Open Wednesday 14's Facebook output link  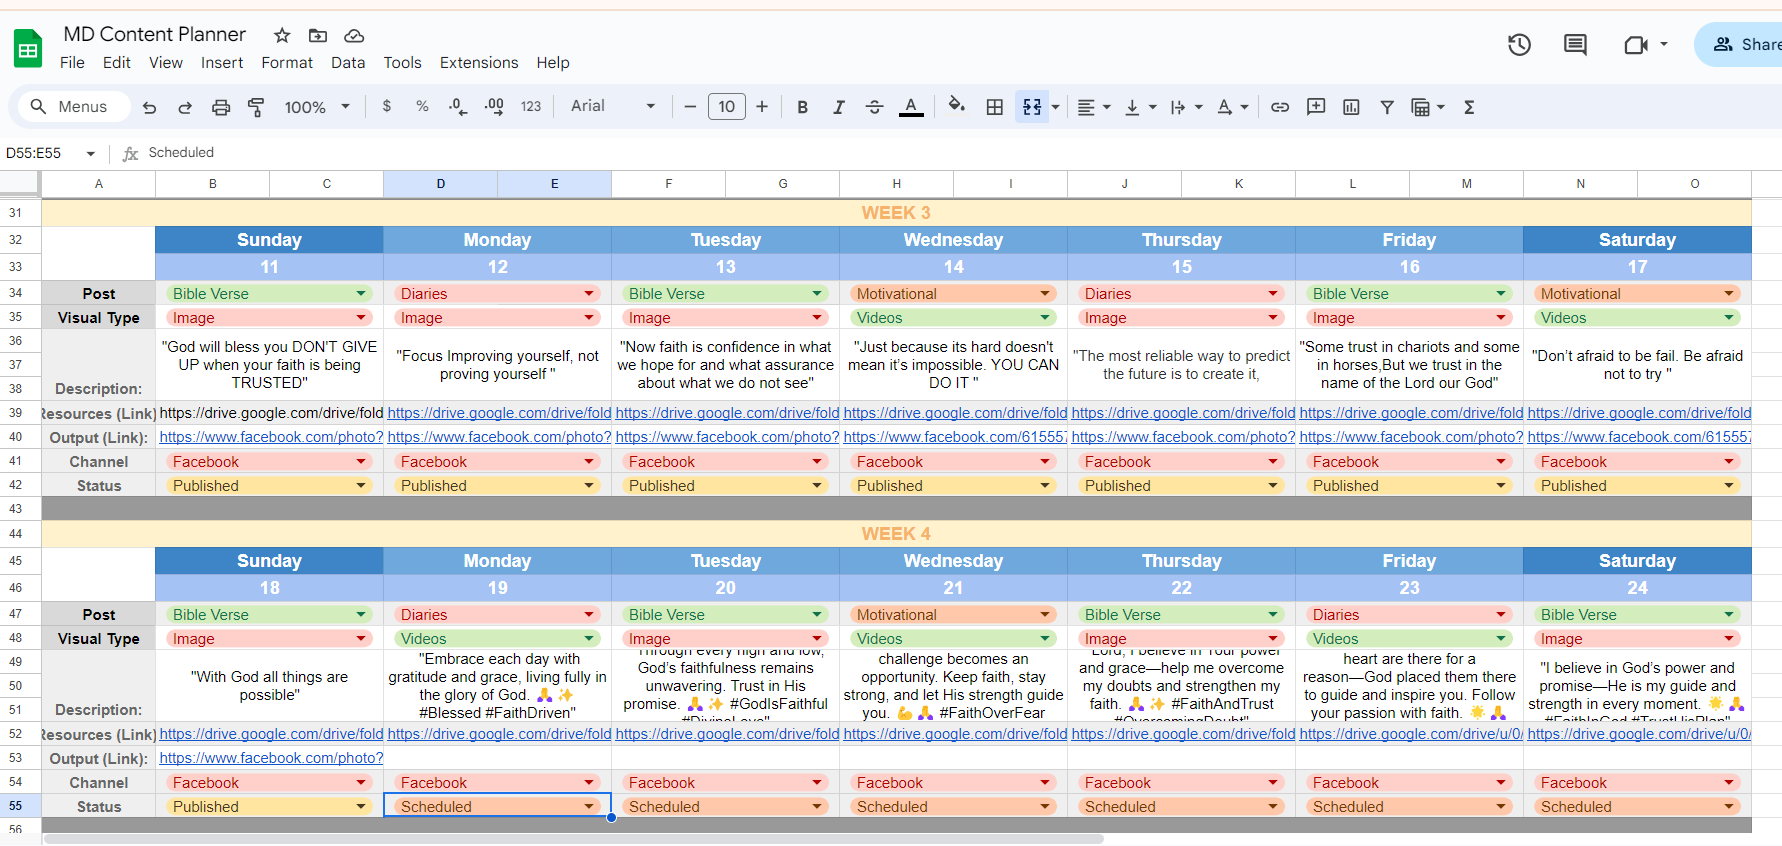[x=955, y=437]
